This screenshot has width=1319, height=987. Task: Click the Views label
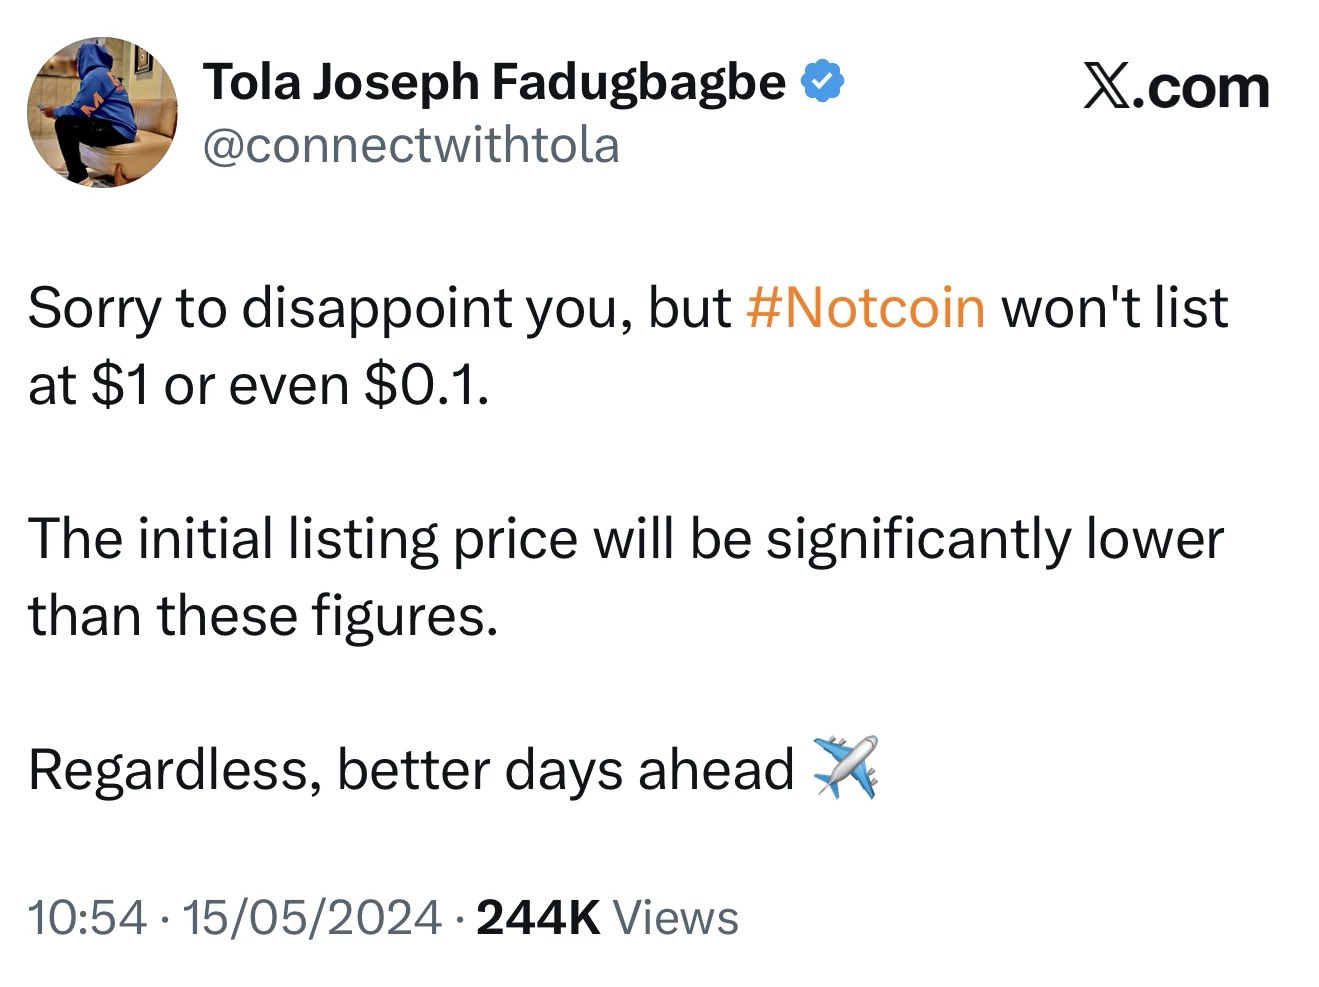click(675, 917)
